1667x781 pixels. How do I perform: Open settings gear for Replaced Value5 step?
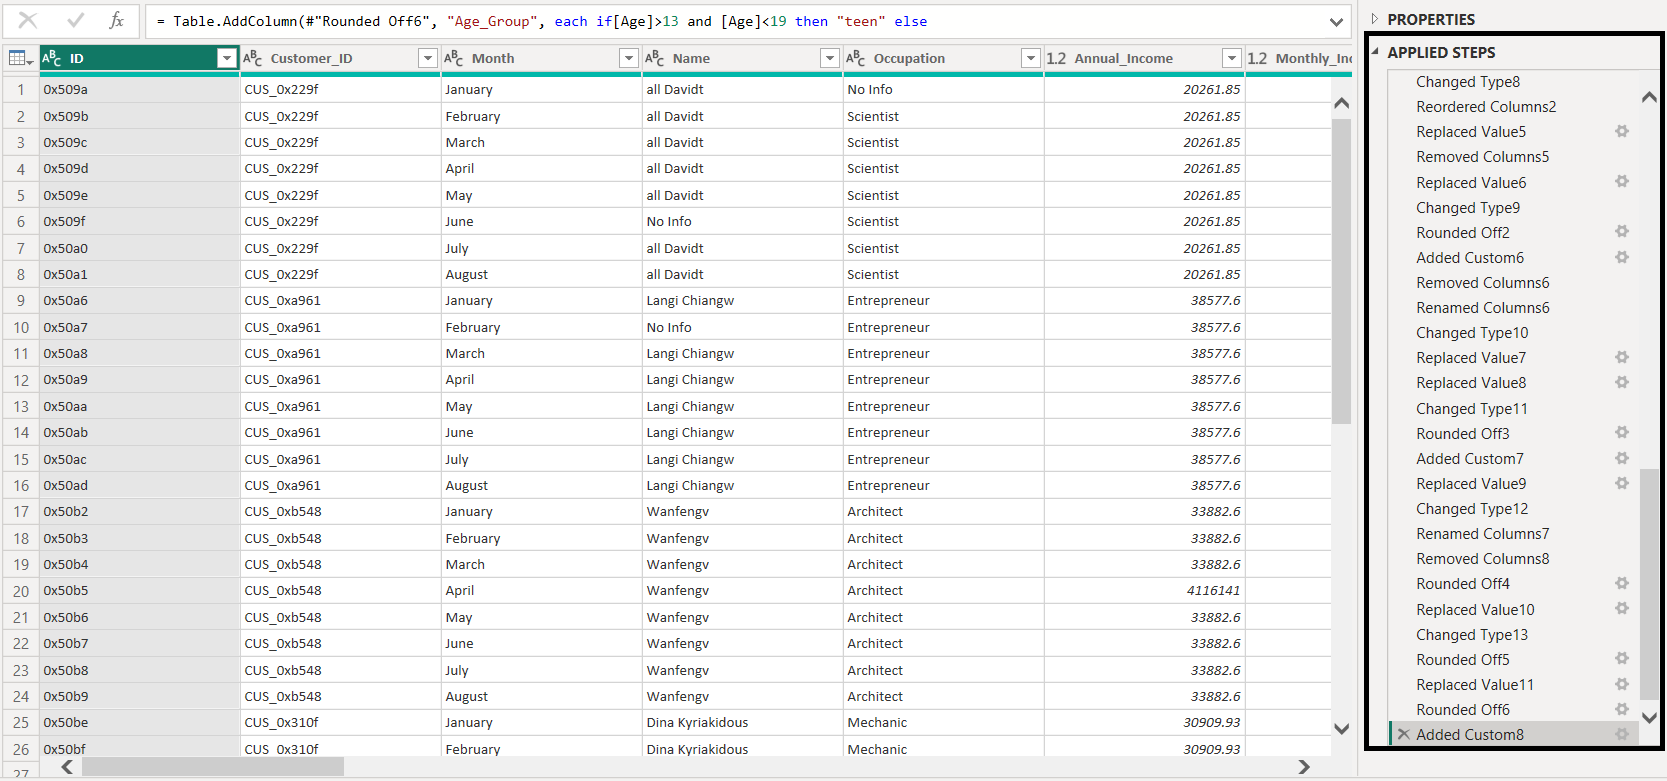(x=1622, y=131)
